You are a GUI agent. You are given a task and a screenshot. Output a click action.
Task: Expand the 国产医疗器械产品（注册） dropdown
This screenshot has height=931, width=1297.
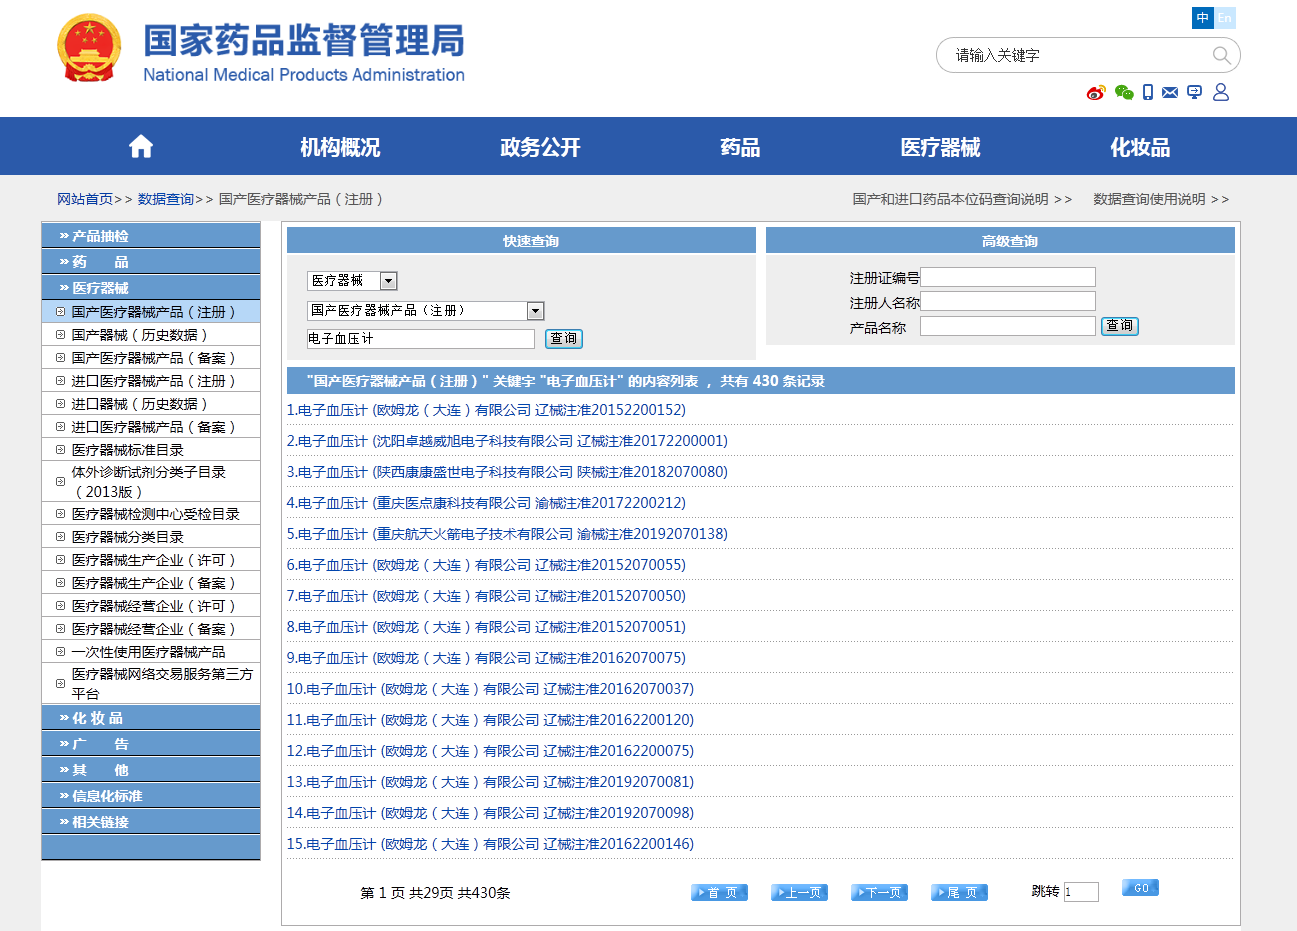click(x=535, y=311)
